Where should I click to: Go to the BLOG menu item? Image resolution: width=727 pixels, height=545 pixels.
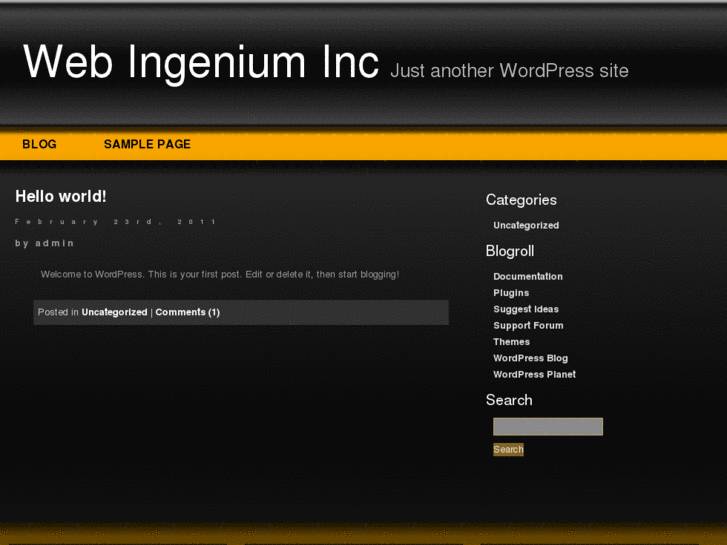[x=39, y=144]
